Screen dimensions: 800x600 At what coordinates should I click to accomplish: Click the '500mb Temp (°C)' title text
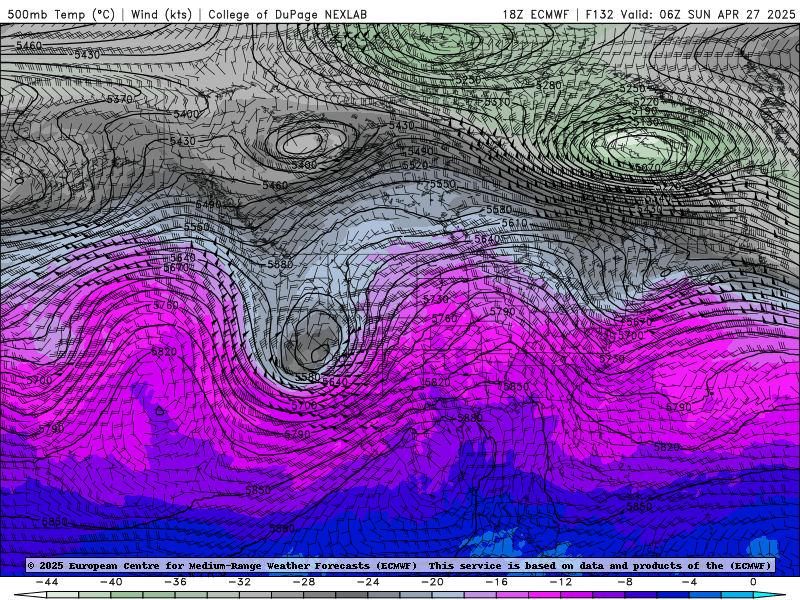[x=61, y=14]
